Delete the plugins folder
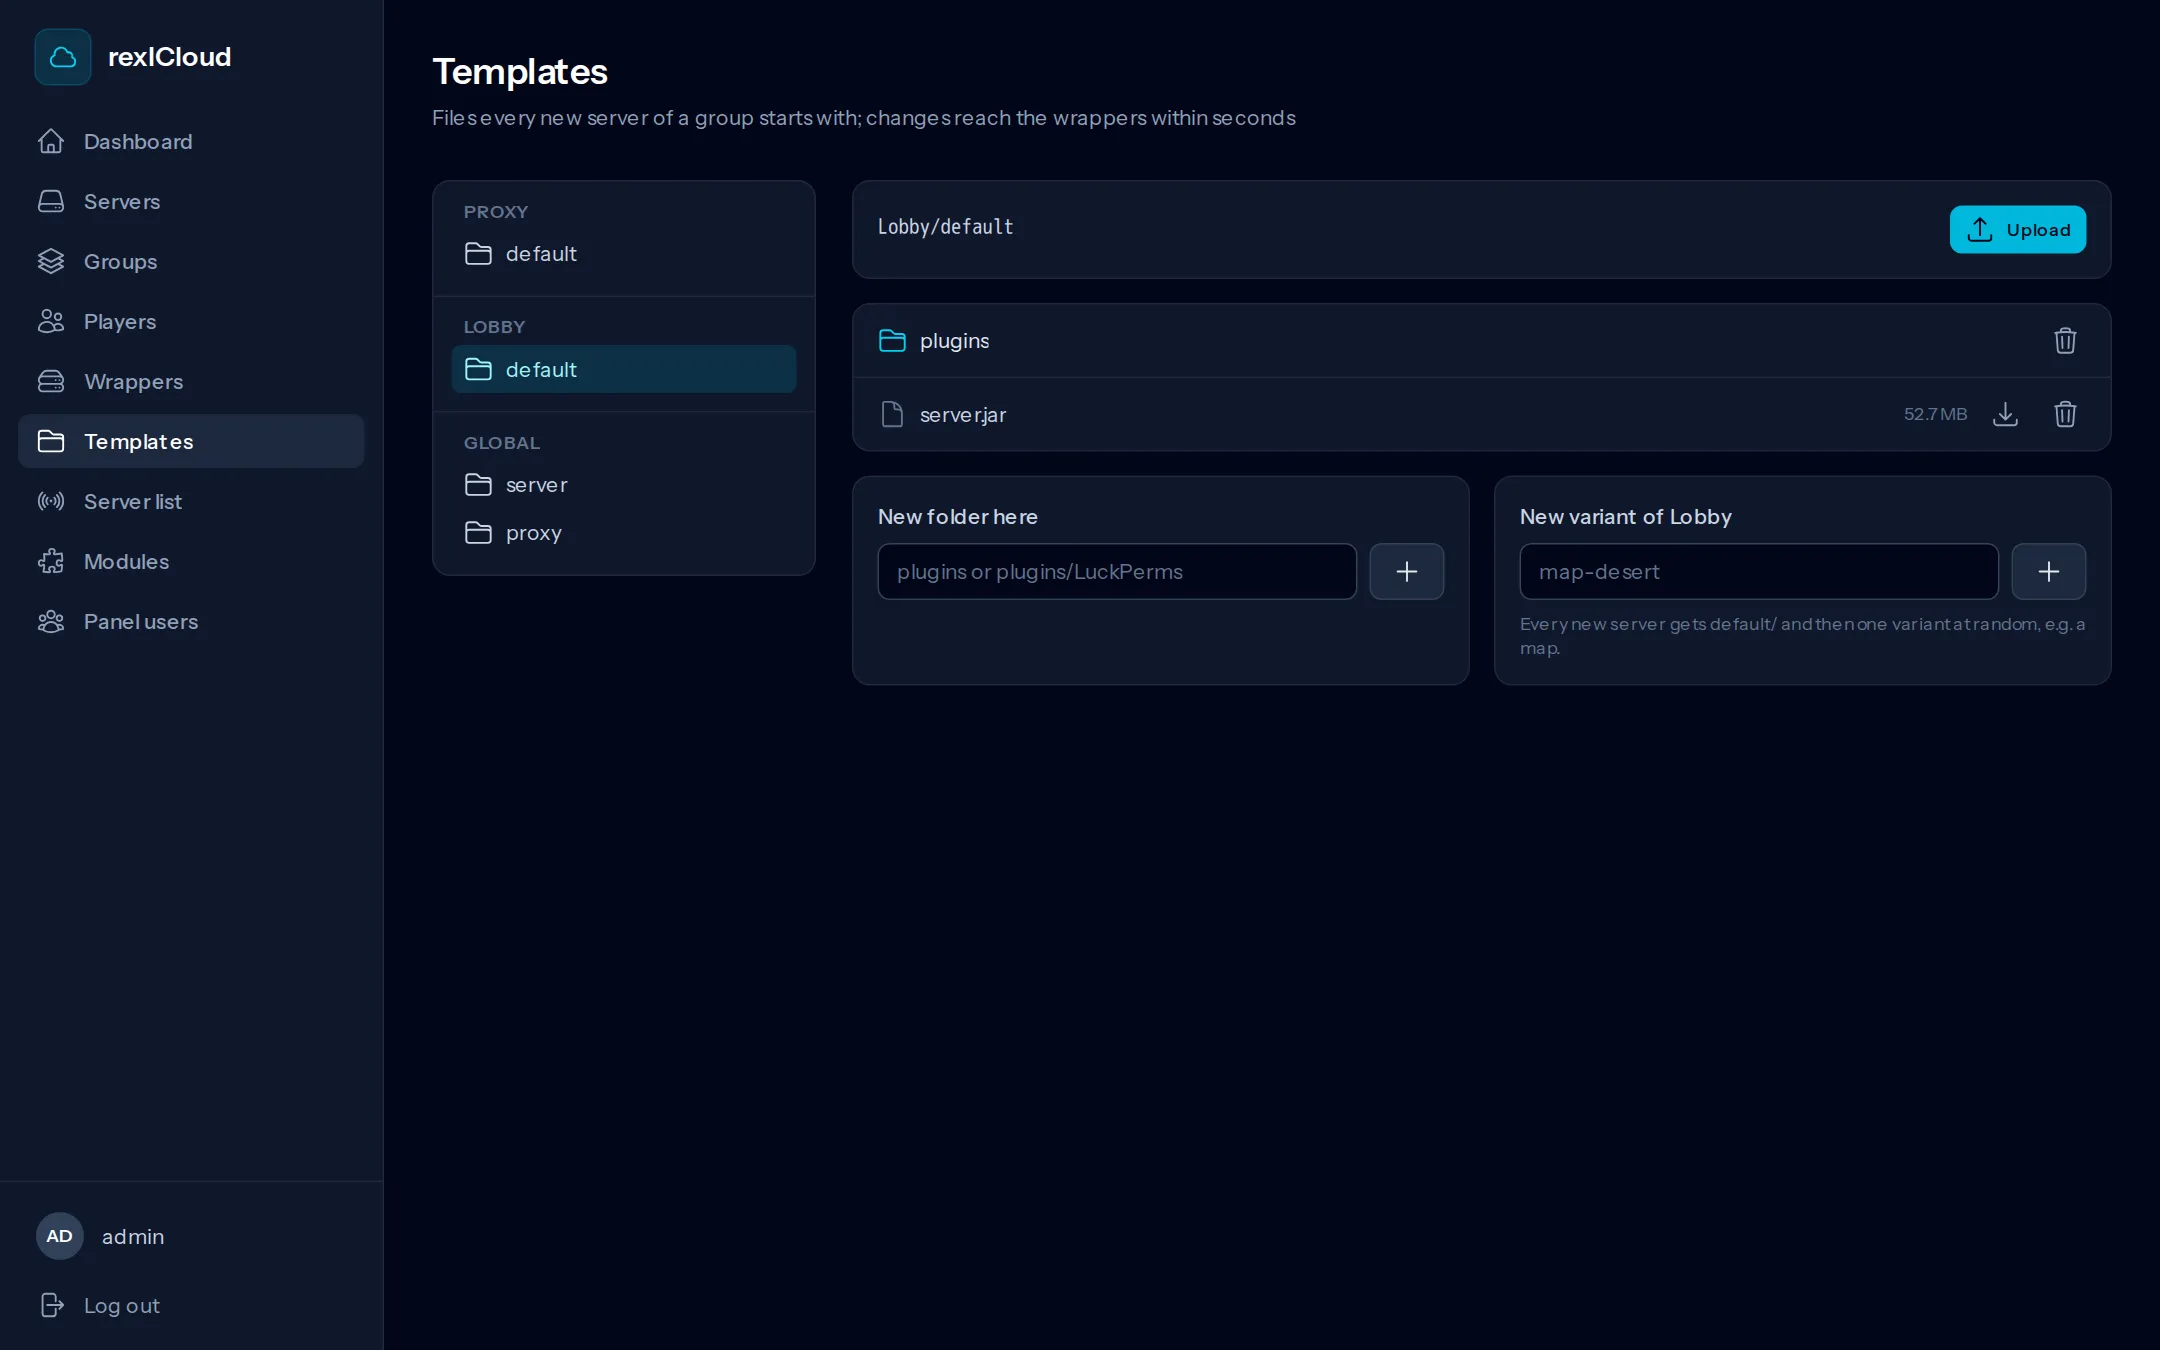Viewport: 2160px width, 1350px height. point(2065,341)
